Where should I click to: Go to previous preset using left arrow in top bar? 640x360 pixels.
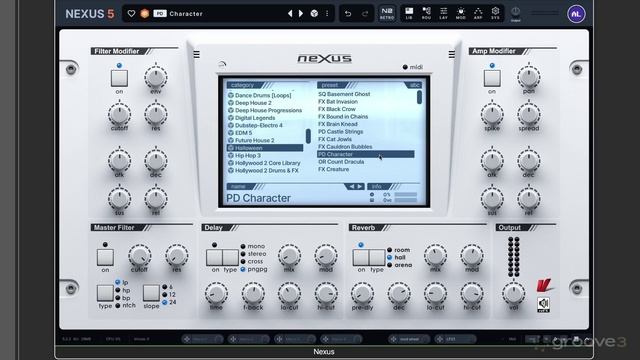[290, 13]
